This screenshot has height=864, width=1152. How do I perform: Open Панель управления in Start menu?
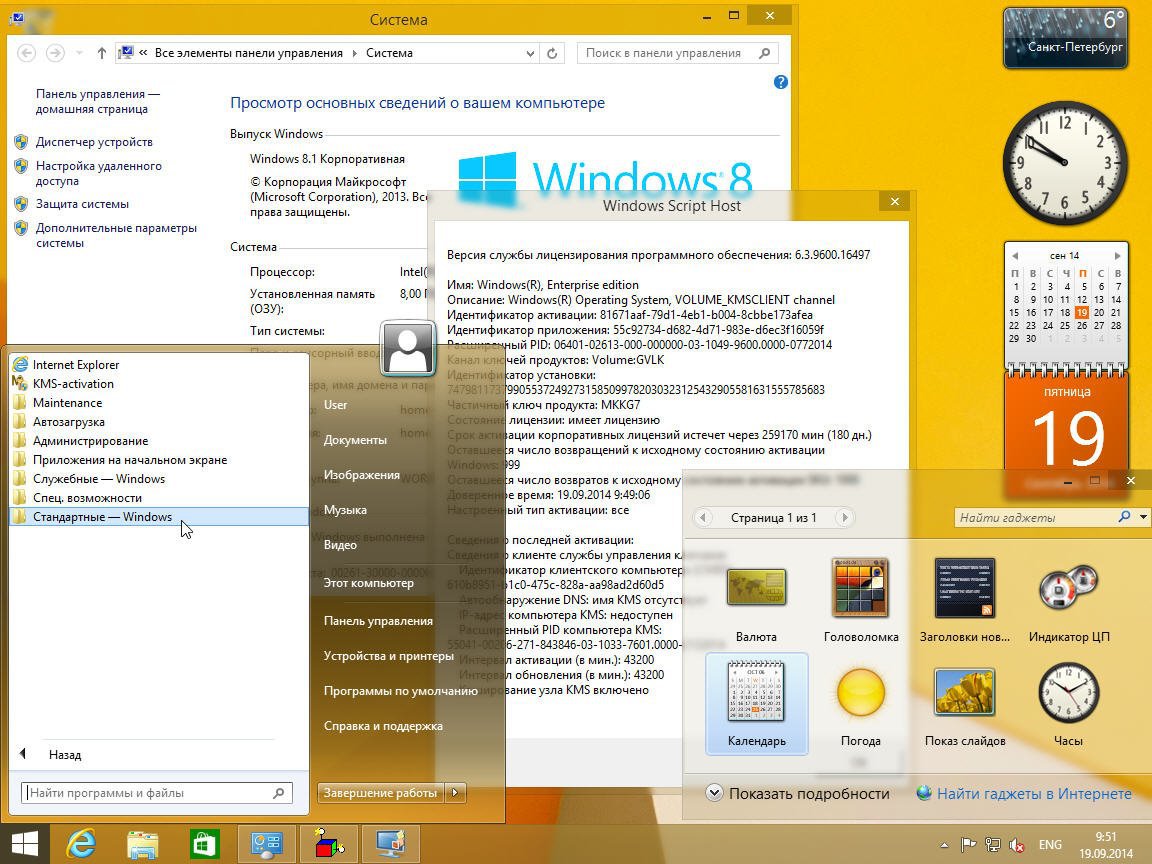tap(378, 621)
